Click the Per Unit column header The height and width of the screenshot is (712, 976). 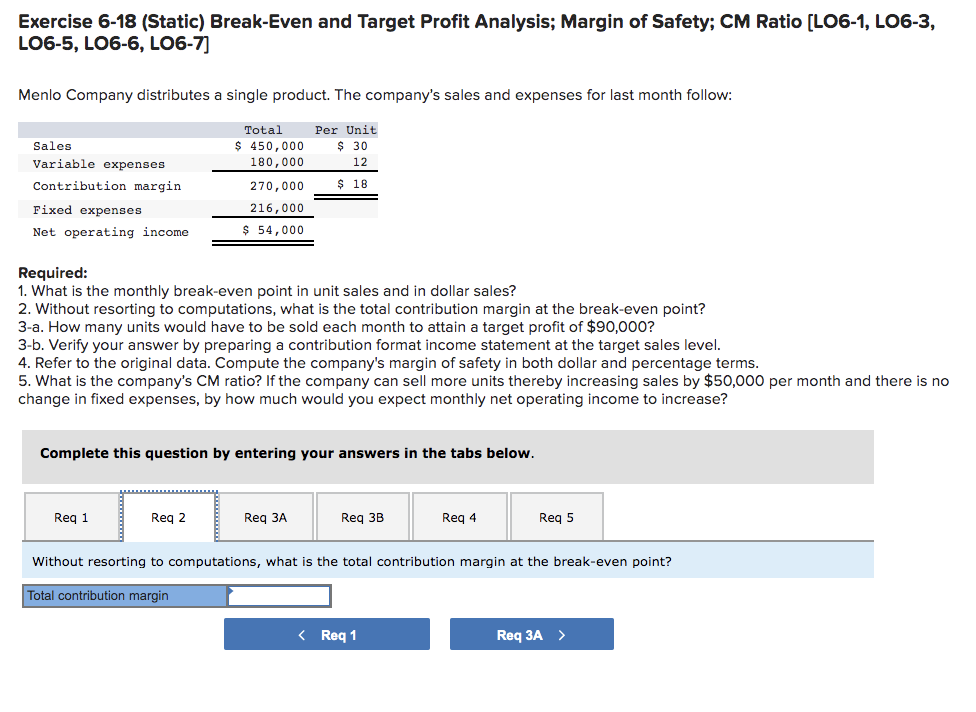[345, 130]
